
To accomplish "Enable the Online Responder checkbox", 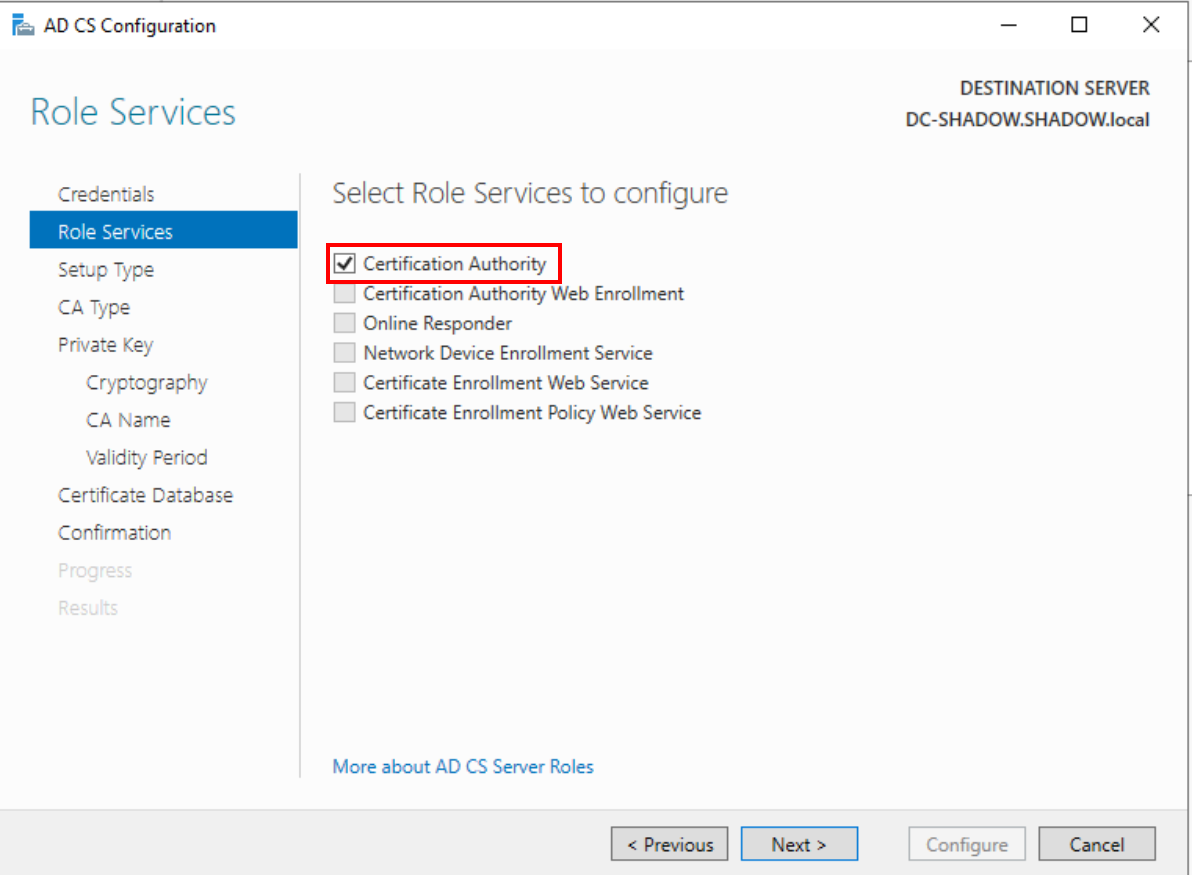I will click(345, 324).
